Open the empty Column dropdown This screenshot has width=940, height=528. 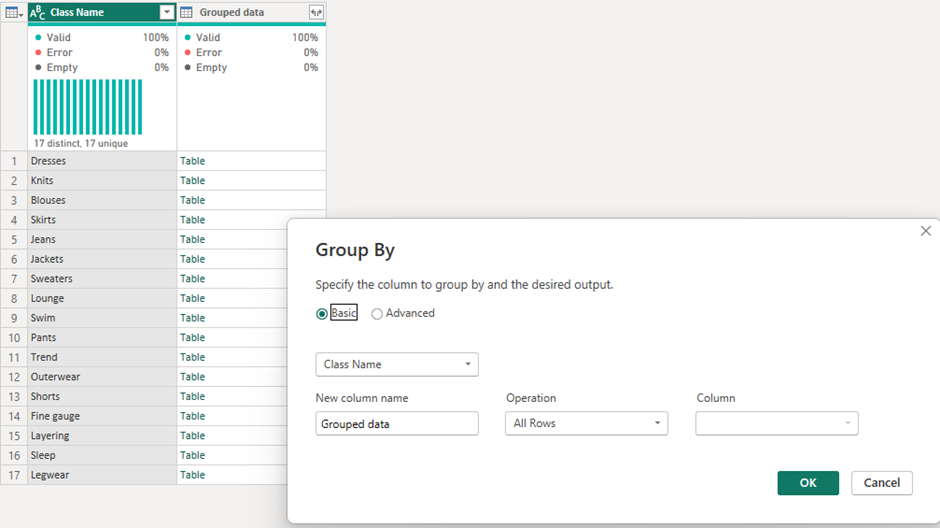pyautogui.click(x=777, y=423)
